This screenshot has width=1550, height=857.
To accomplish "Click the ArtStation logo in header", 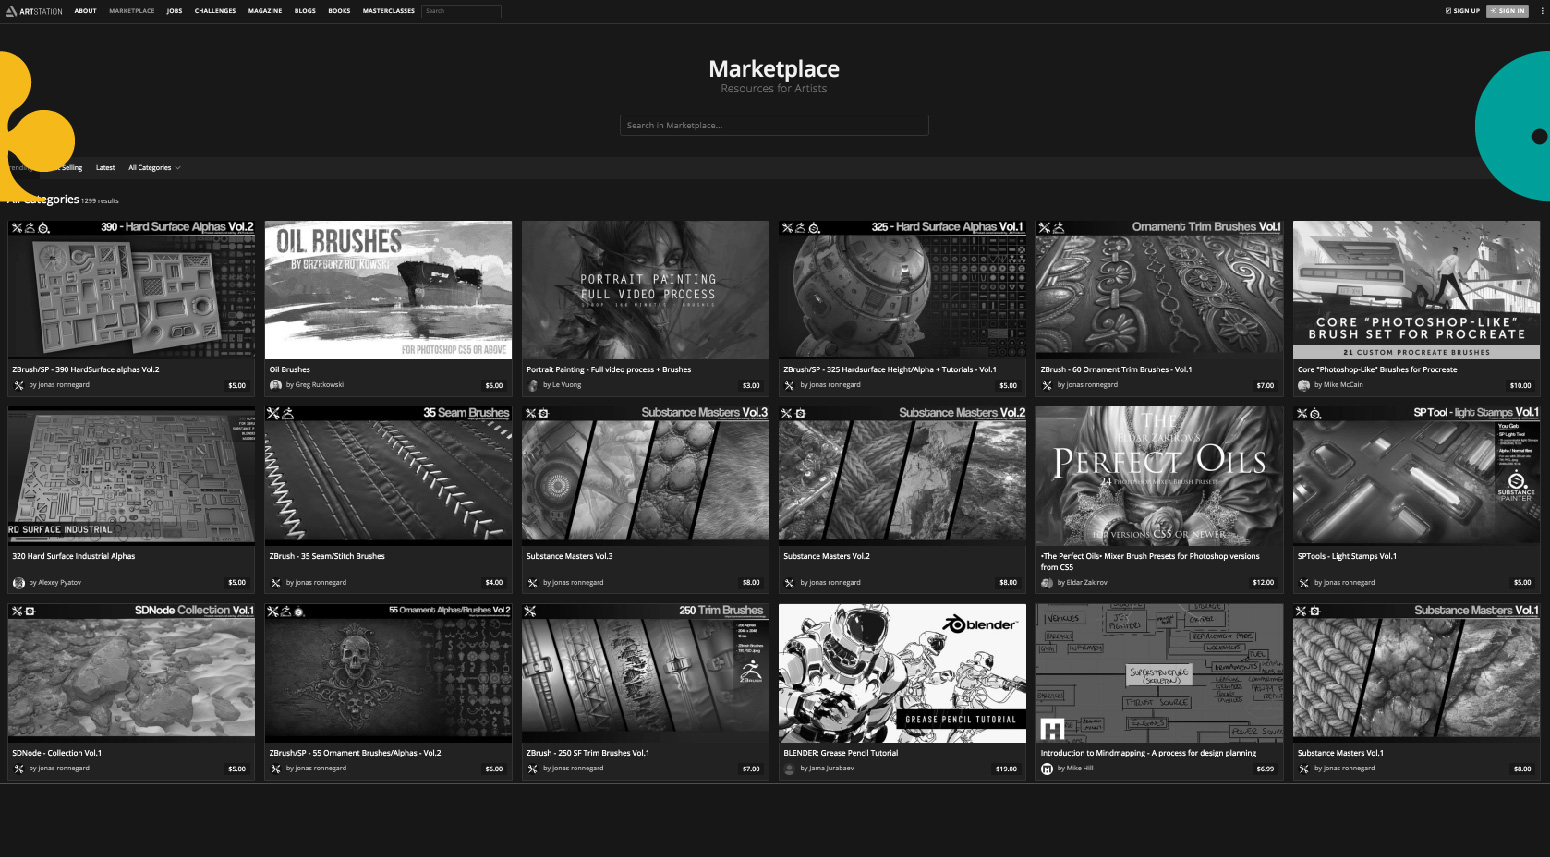I will click(35, 11).
